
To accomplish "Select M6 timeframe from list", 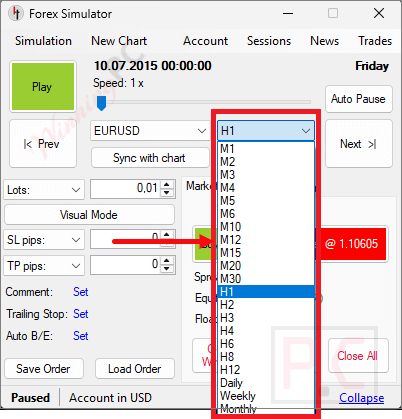I will (x=266, y=214).
